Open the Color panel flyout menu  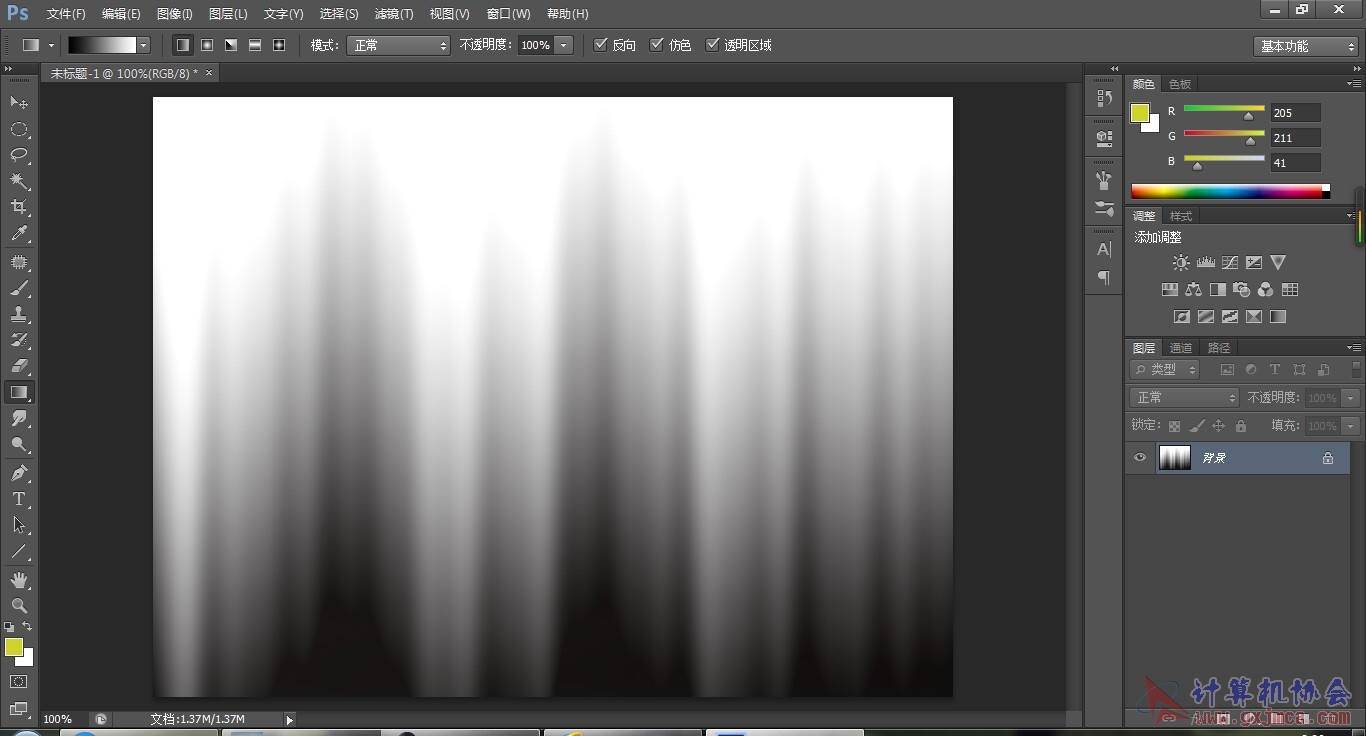(1353, 84)
